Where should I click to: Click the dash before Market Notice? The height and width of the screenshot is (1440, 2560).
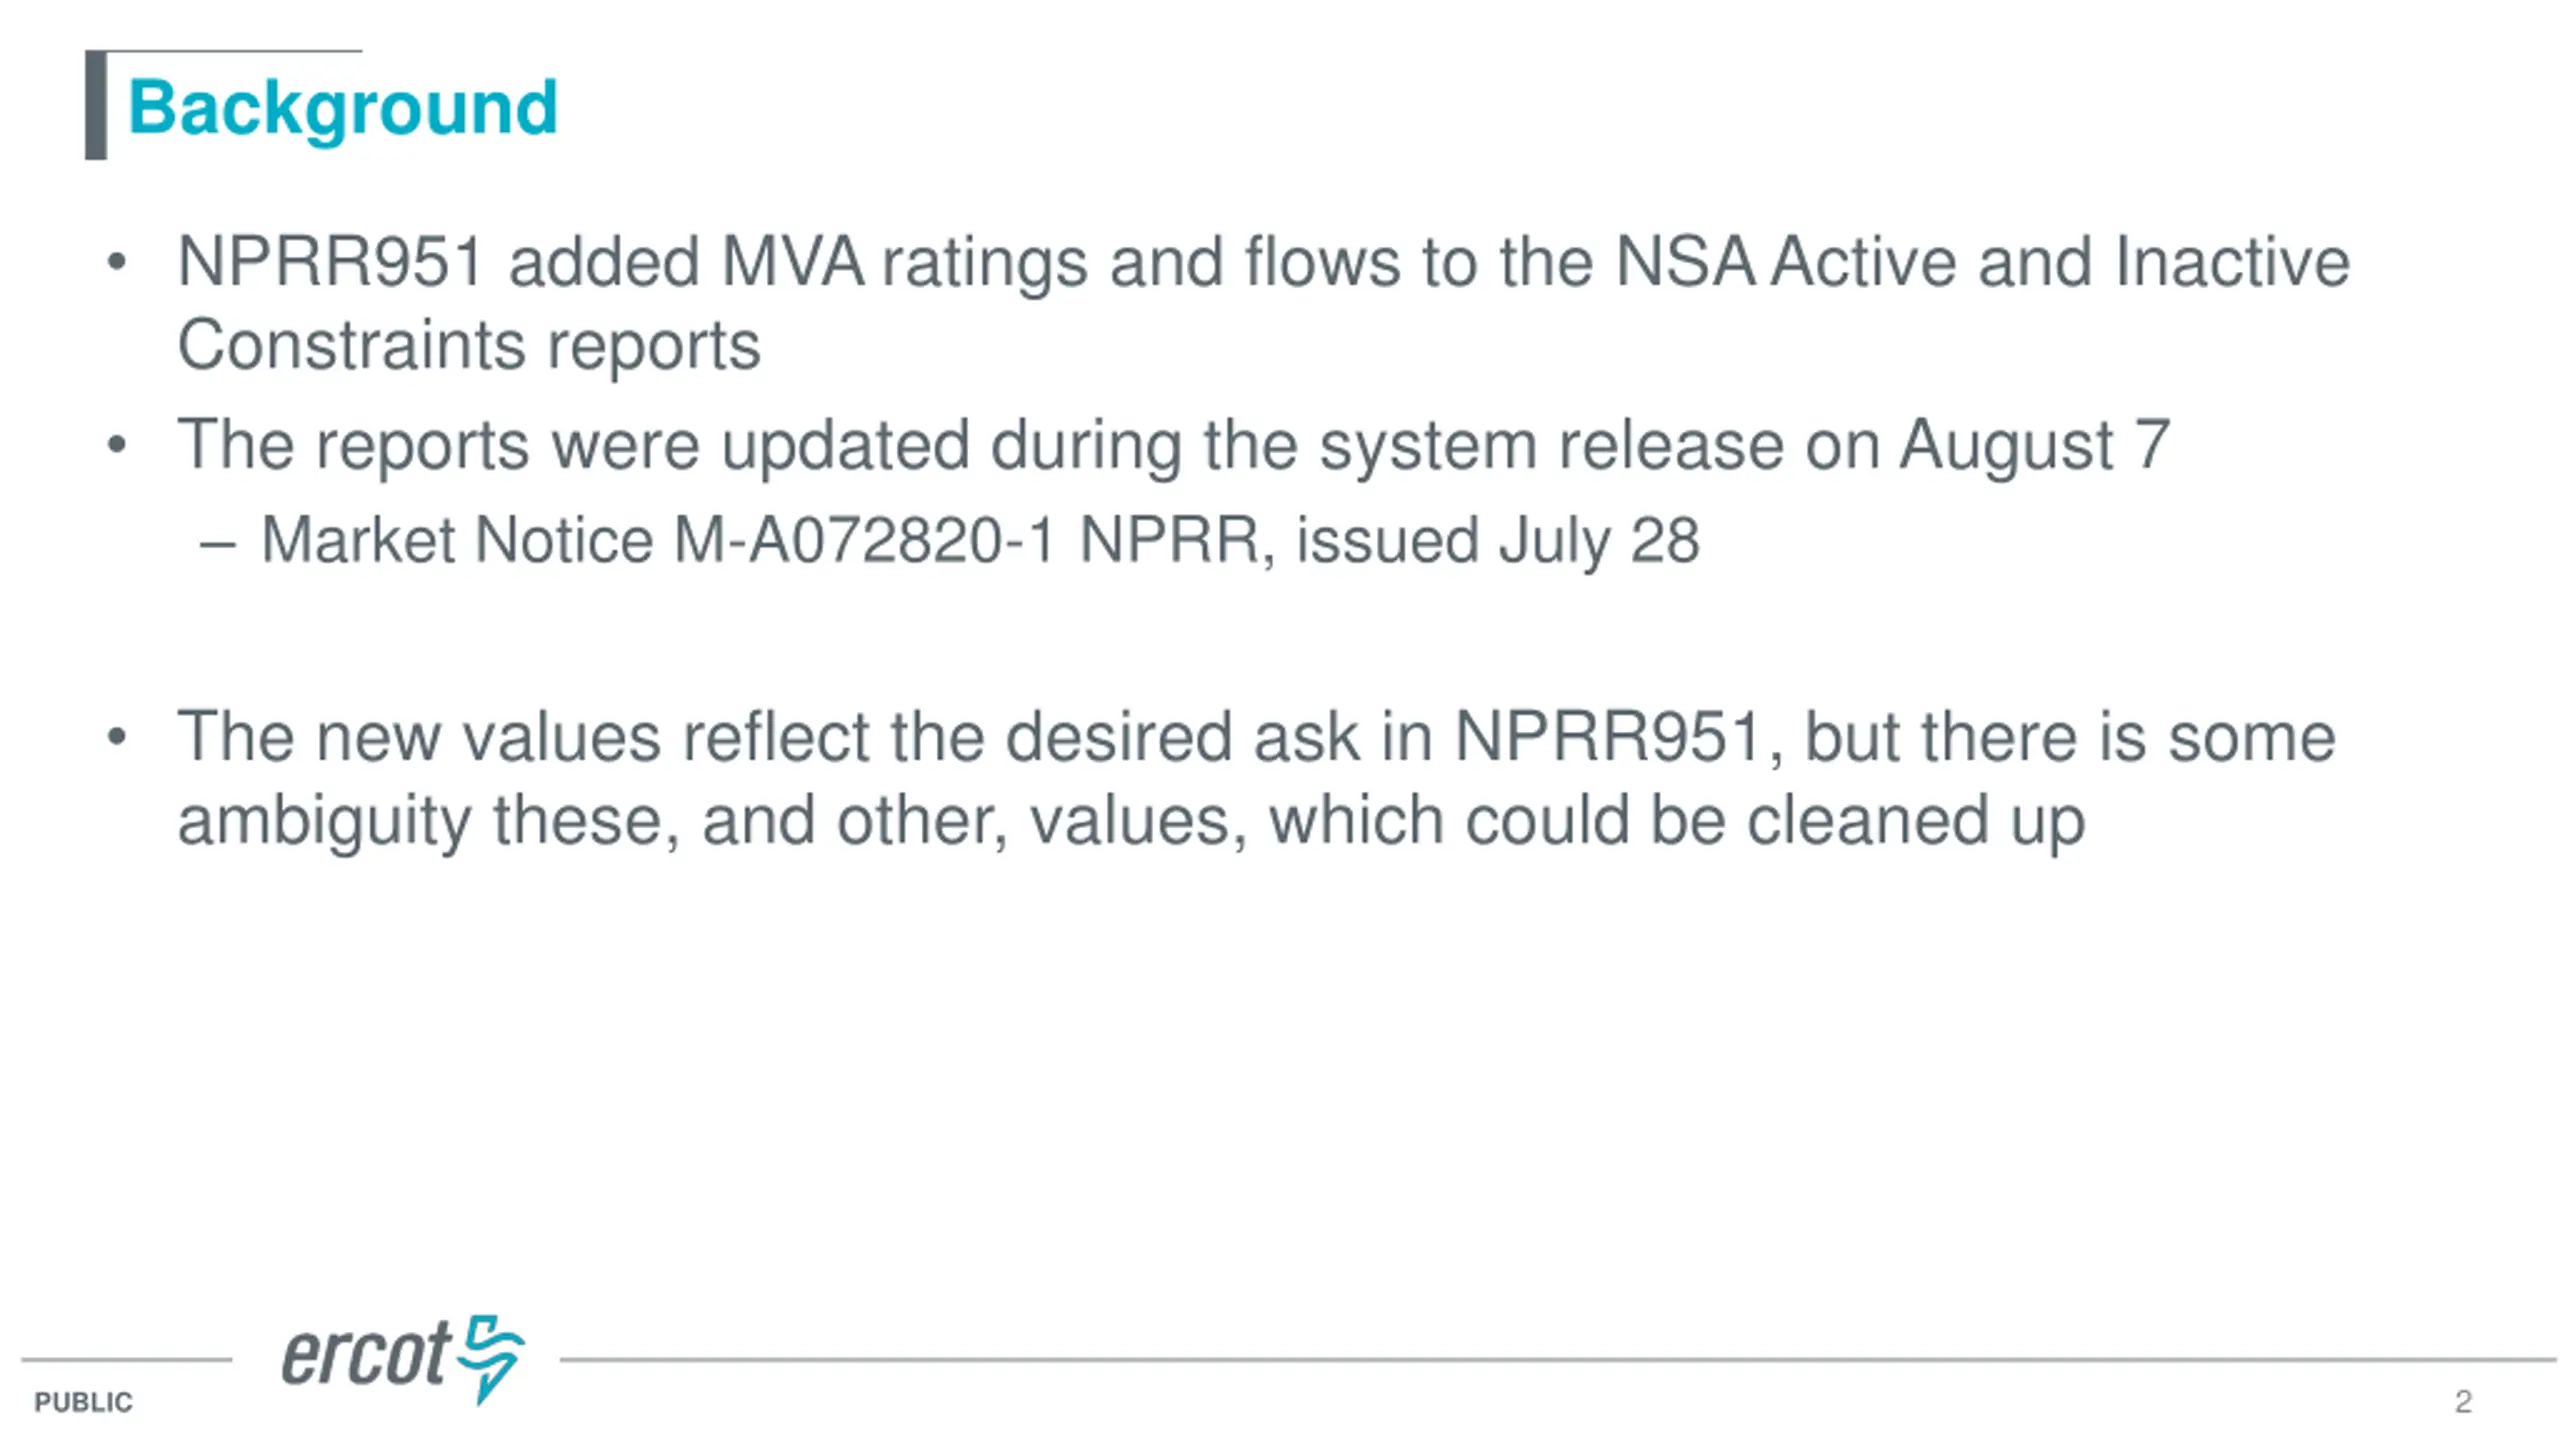pos(218,545)
